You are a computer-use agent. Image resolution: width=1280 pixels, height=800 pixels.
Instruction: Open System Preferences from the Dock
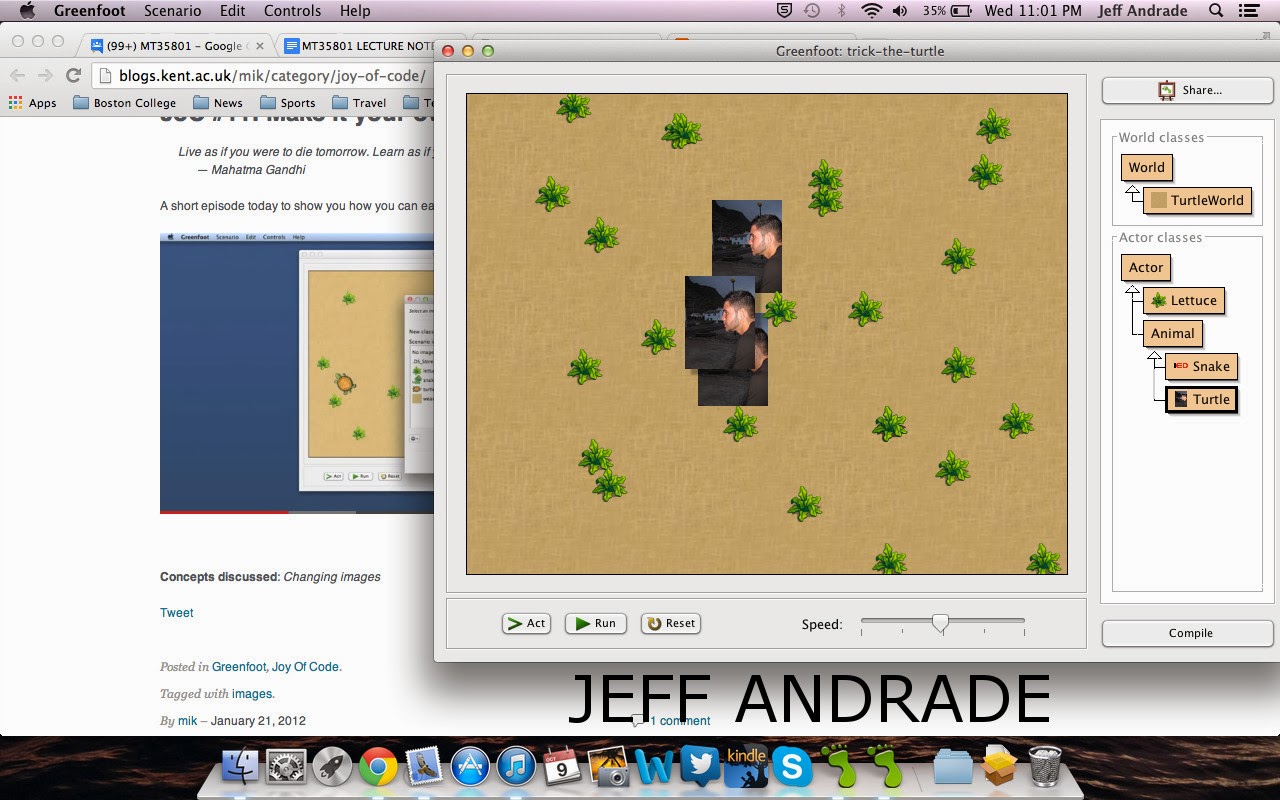point(286,767)
